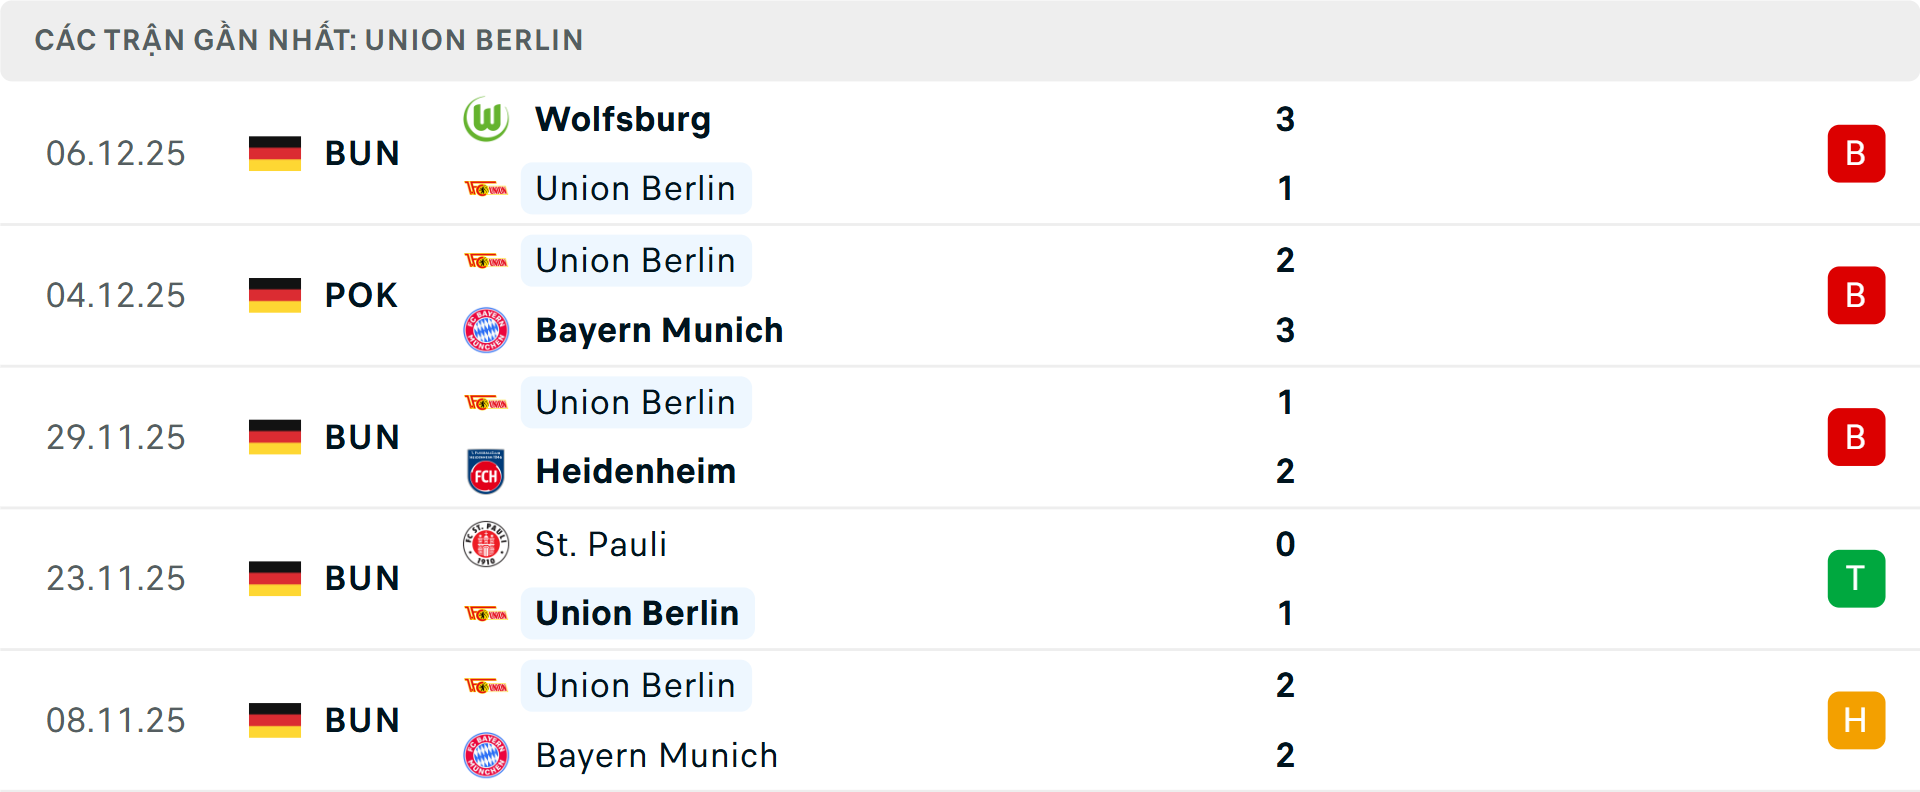Click the green T badge for St. Pauli match
This screenshot has width=1920, height=792.
pos(1856,578)
